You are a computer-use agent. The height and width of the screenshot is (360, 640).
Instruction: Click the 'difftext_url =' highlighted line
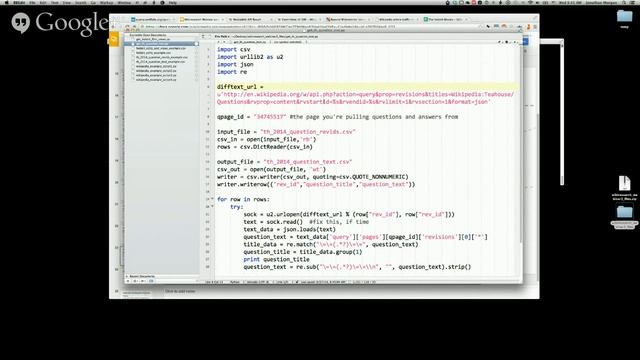tap(240, 87)
